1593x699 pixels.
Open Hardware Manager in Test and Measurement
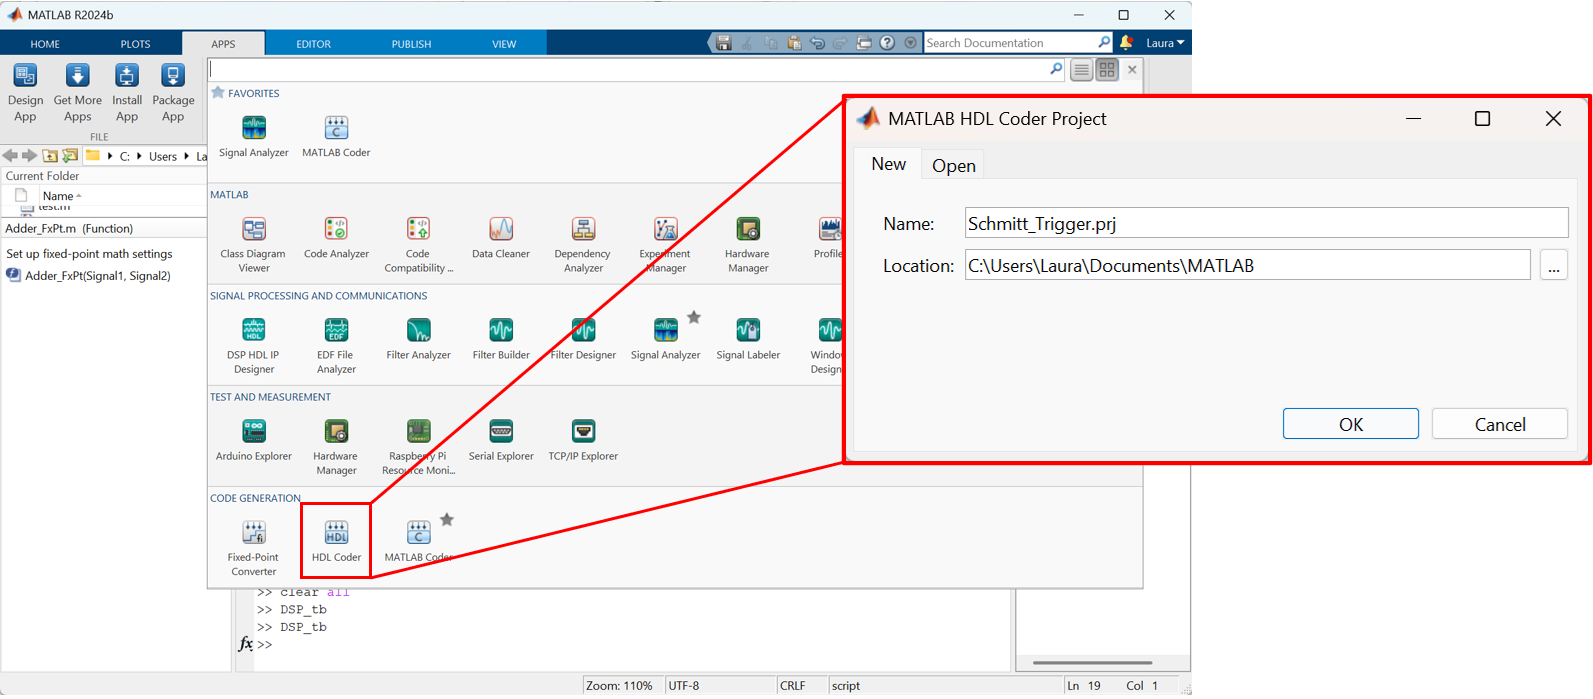336,446
